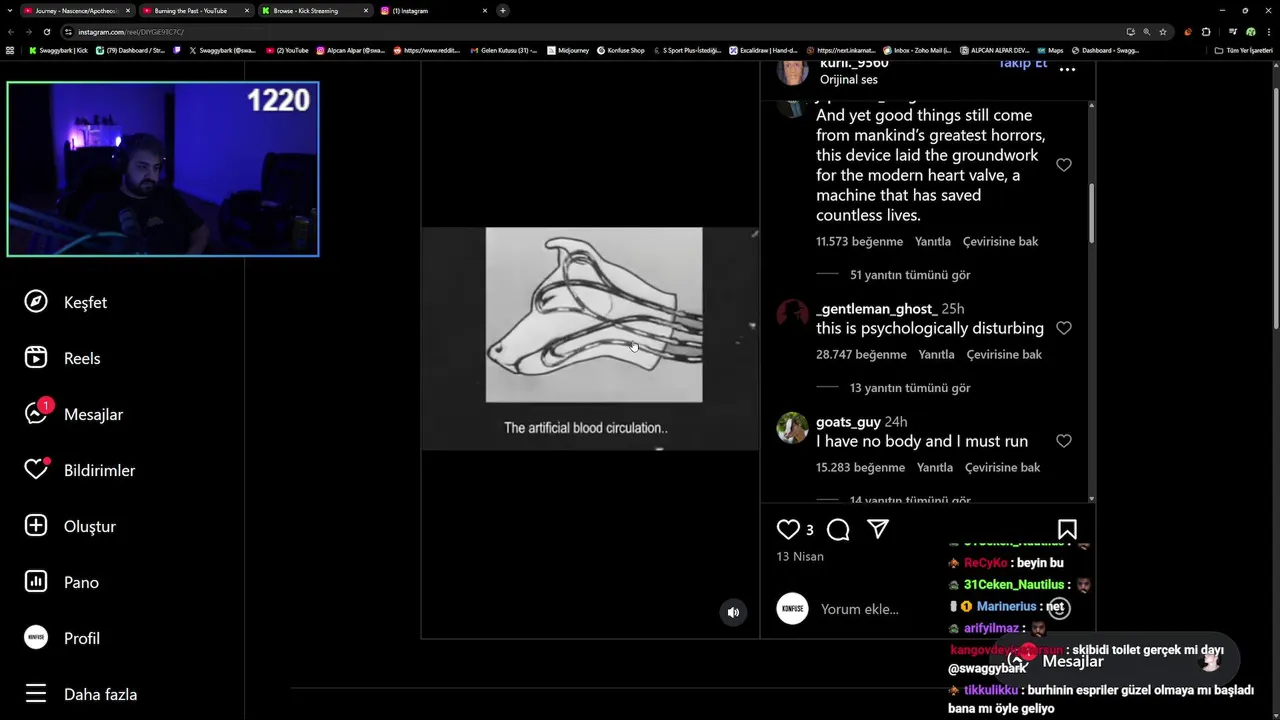Select the '(1) Instagram' tab
The width and height of the screenshot is (1280, 720).
pyautogui.click(x=433, y=10)
